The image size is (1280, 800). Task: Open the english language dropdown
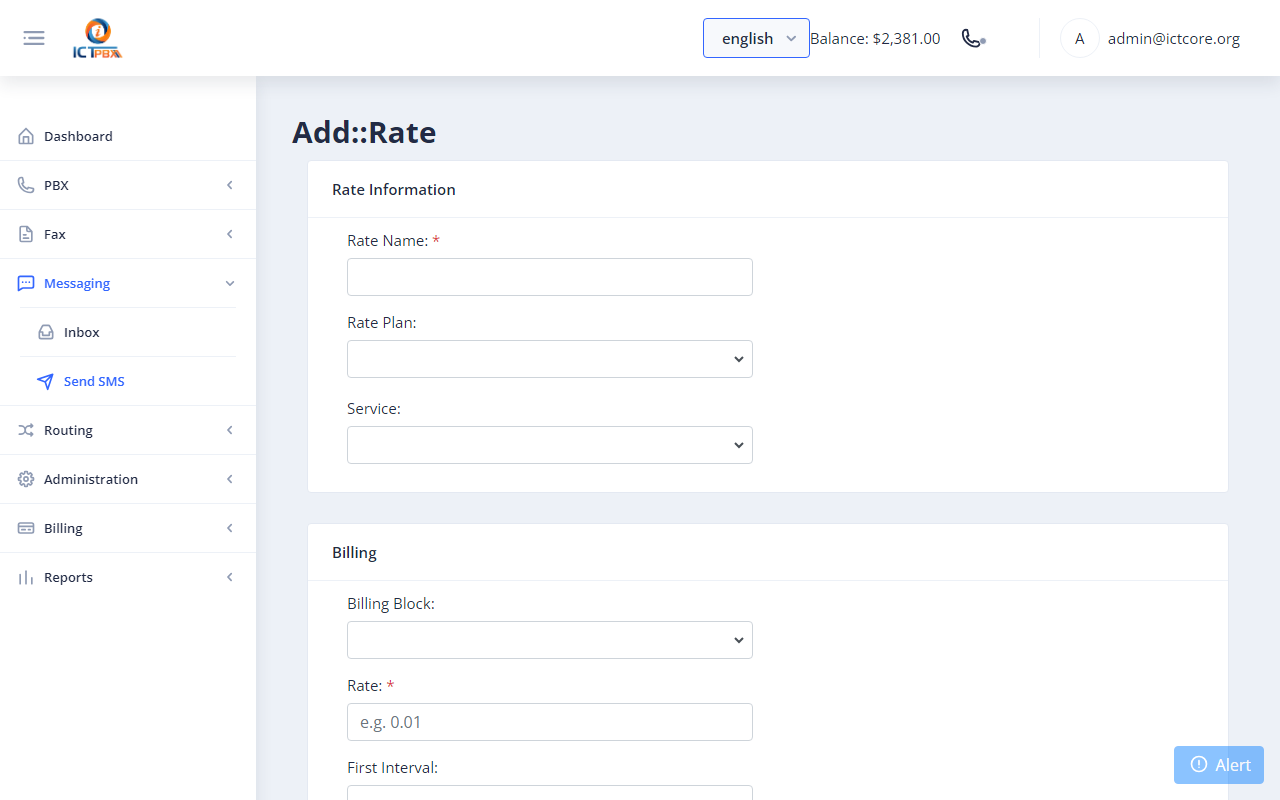[x=756, y=38]
